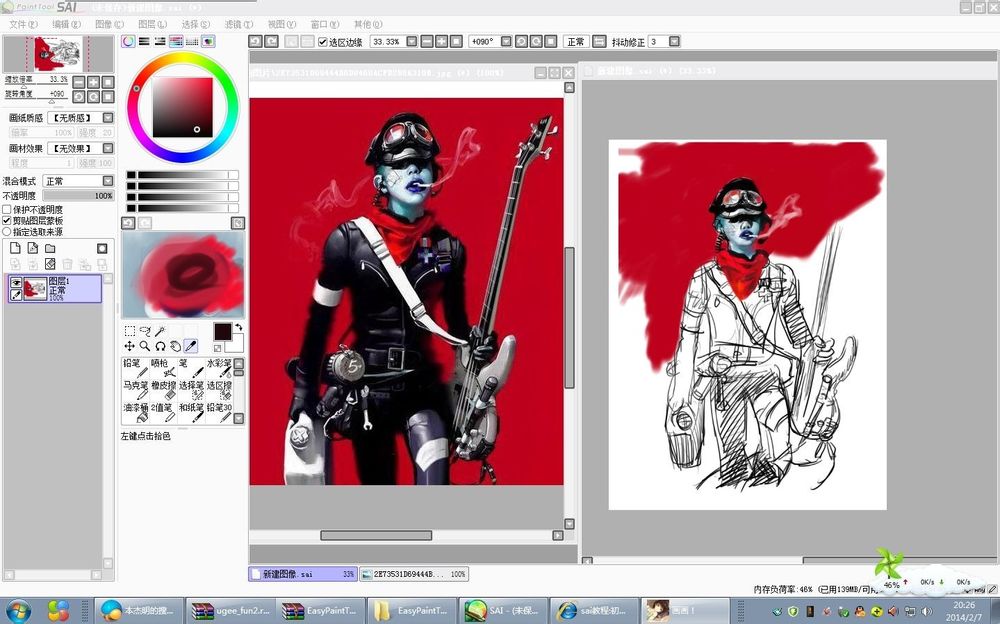The width and height of the screenshot is (1000, 624).
Task: Uncheck 剪贴图层蒙板 checkbox
Action: coord(7,220)
